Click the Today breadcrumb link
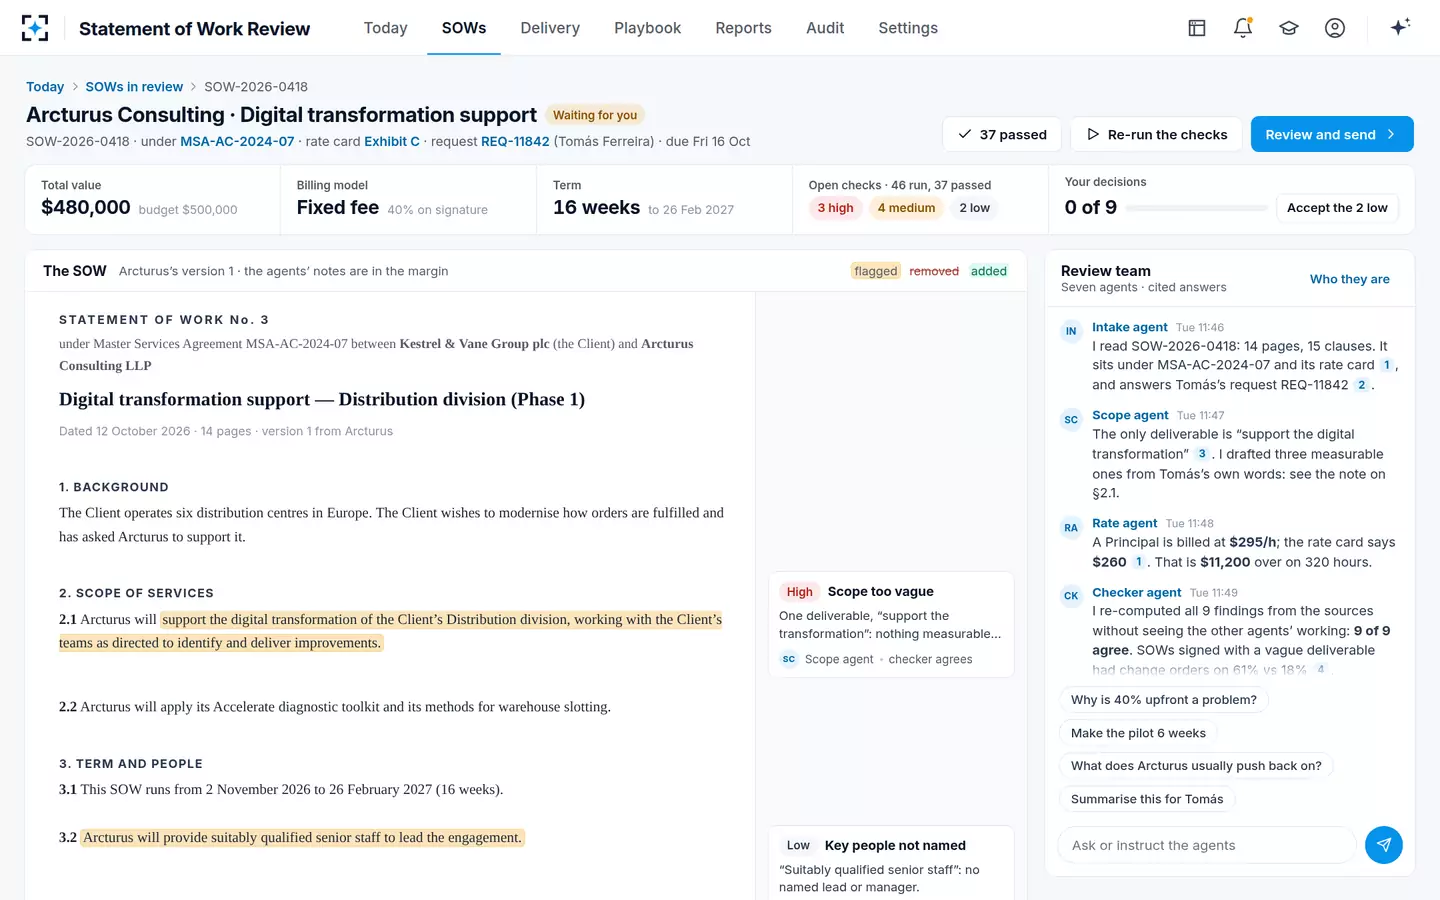This screenshot has width=1440, height=900. (45, 87)
